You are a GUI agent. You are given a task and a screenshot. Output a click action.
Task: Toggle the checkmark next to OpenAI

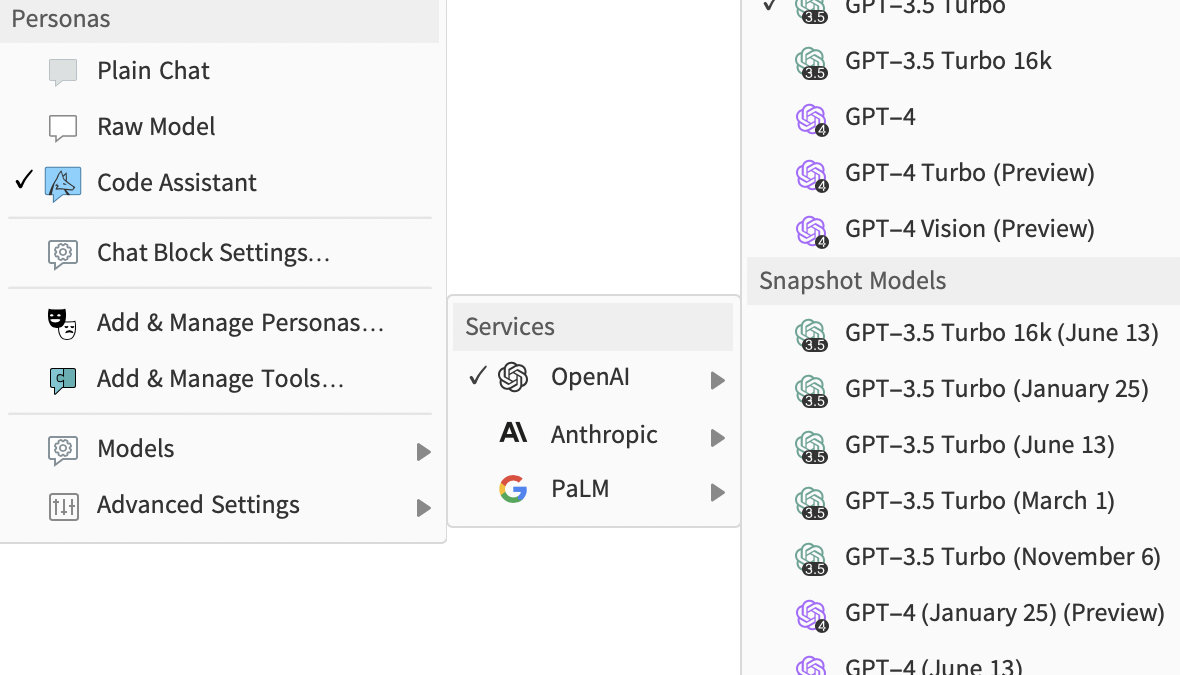point(478,375)
